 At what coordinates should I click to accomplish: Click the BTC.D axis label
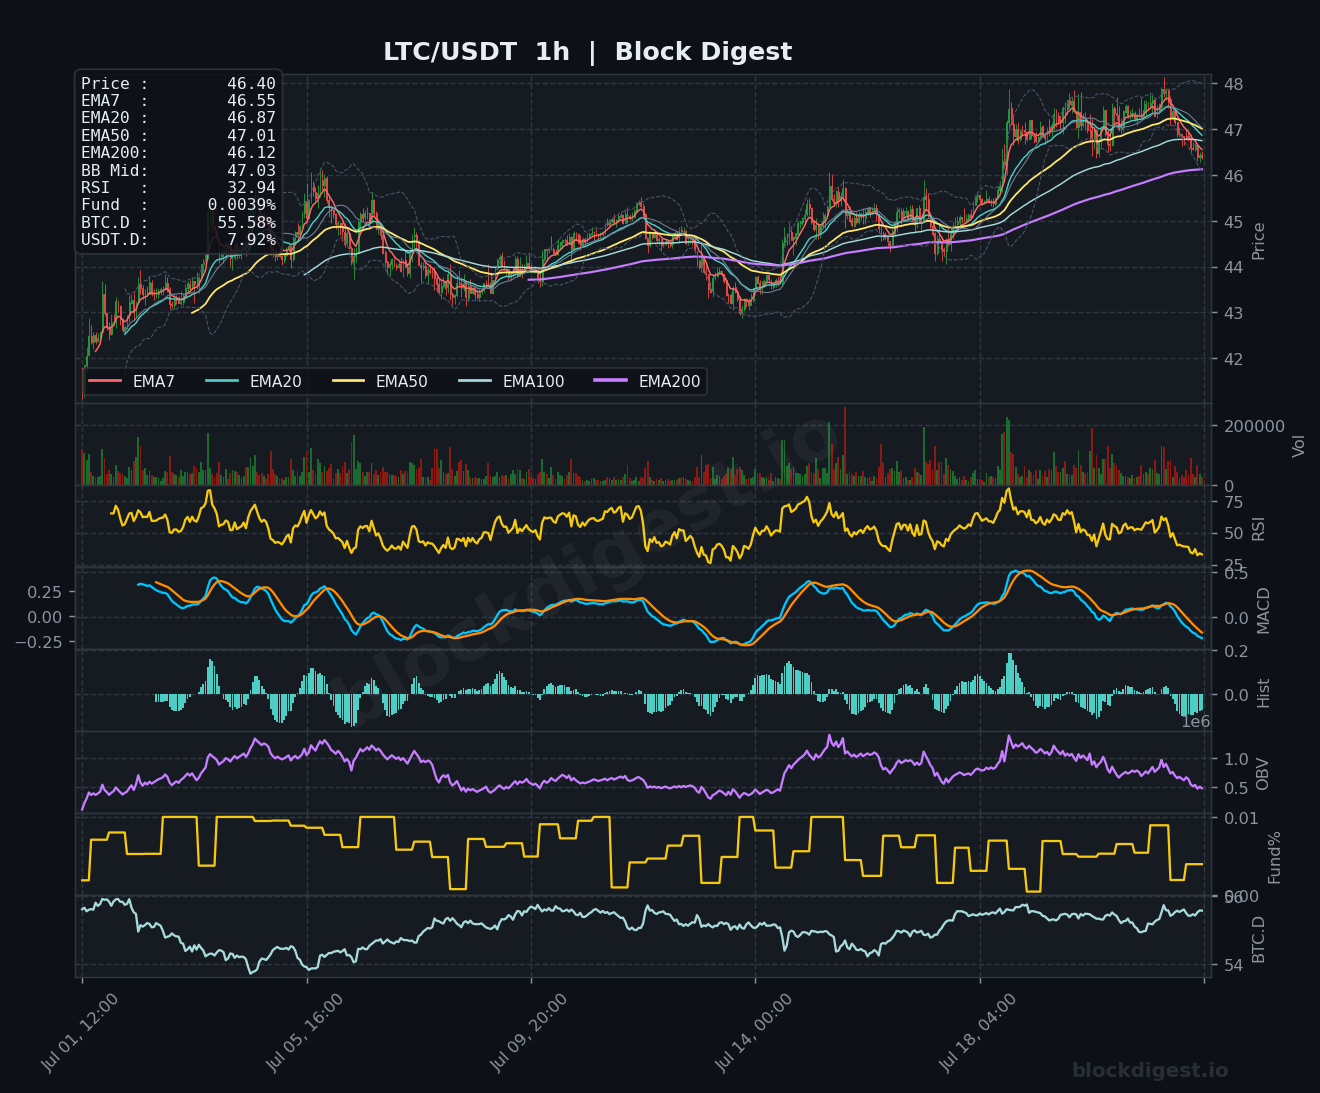tap(1259, 939)
